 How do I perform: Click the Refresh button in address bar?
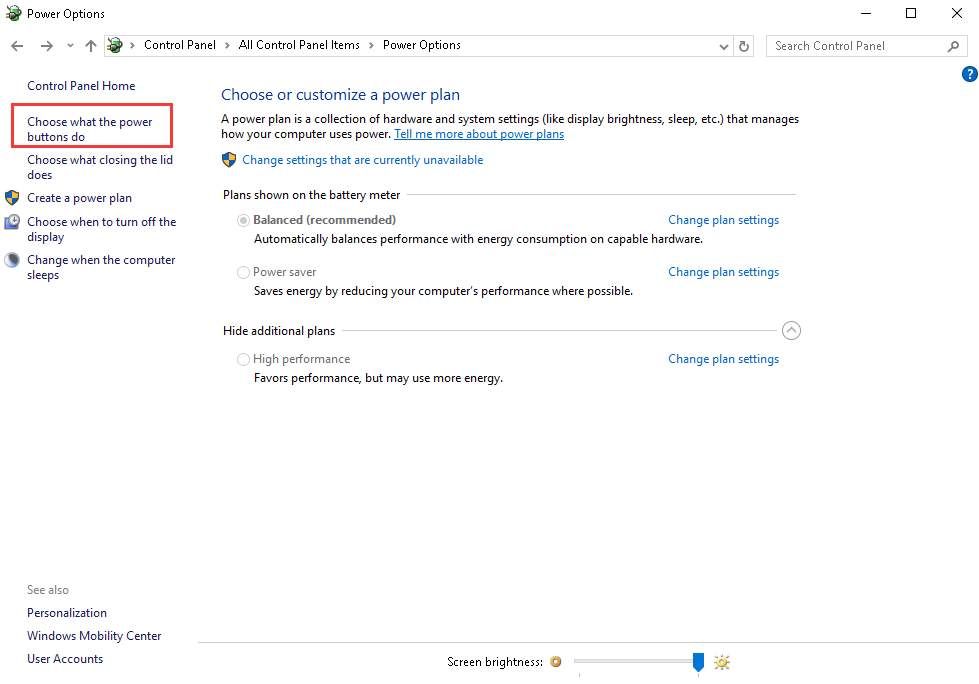pos(744,46)
